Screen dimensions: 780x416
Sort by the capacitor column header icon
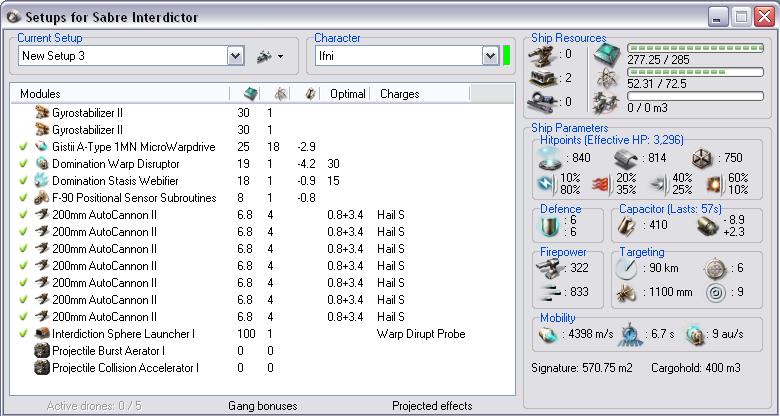tap(310, 94)
